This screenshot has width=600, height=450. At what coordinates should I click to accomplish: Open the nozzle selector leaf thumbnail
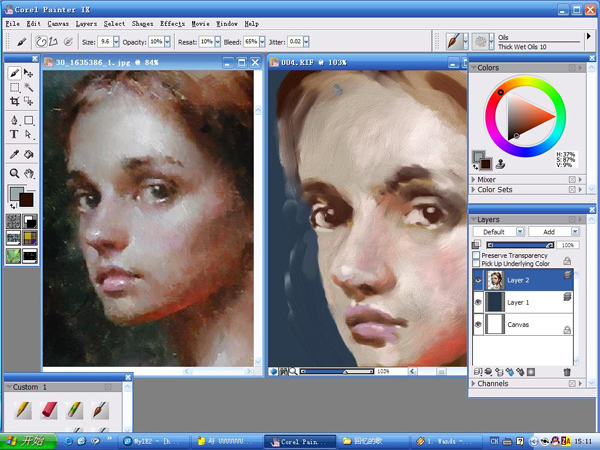(x=13, y=255)
